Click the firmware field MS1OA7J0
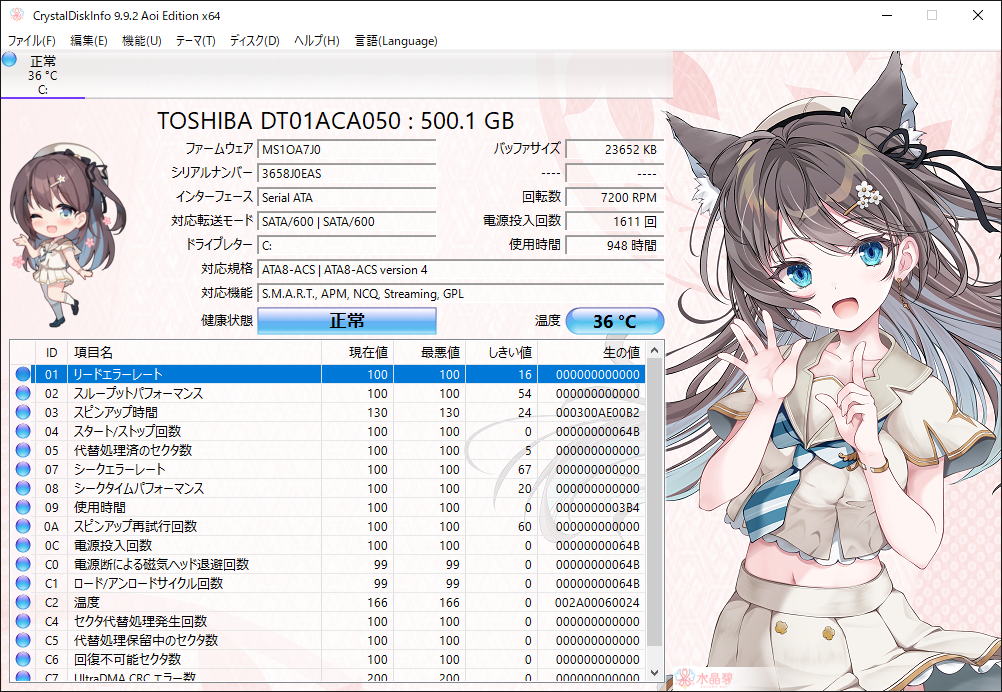1002x692 pixels. [346, 150]
